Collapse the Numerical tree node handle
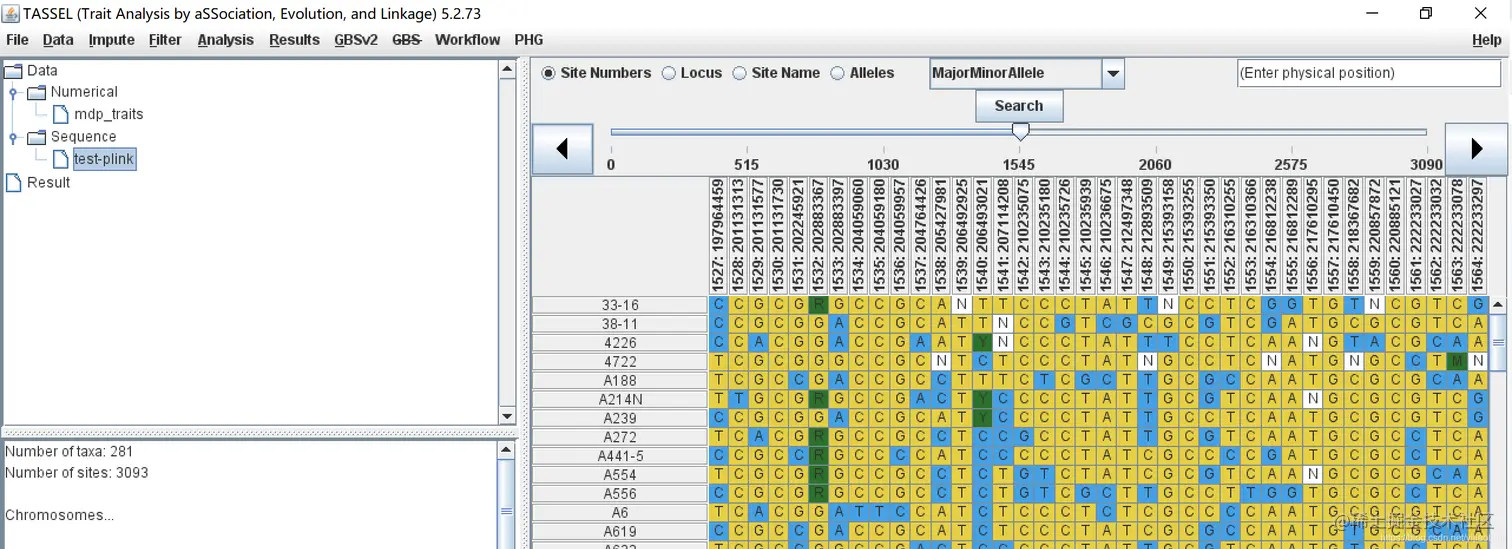The width and height of the screenshot is (1512, 549). point(13,92)
